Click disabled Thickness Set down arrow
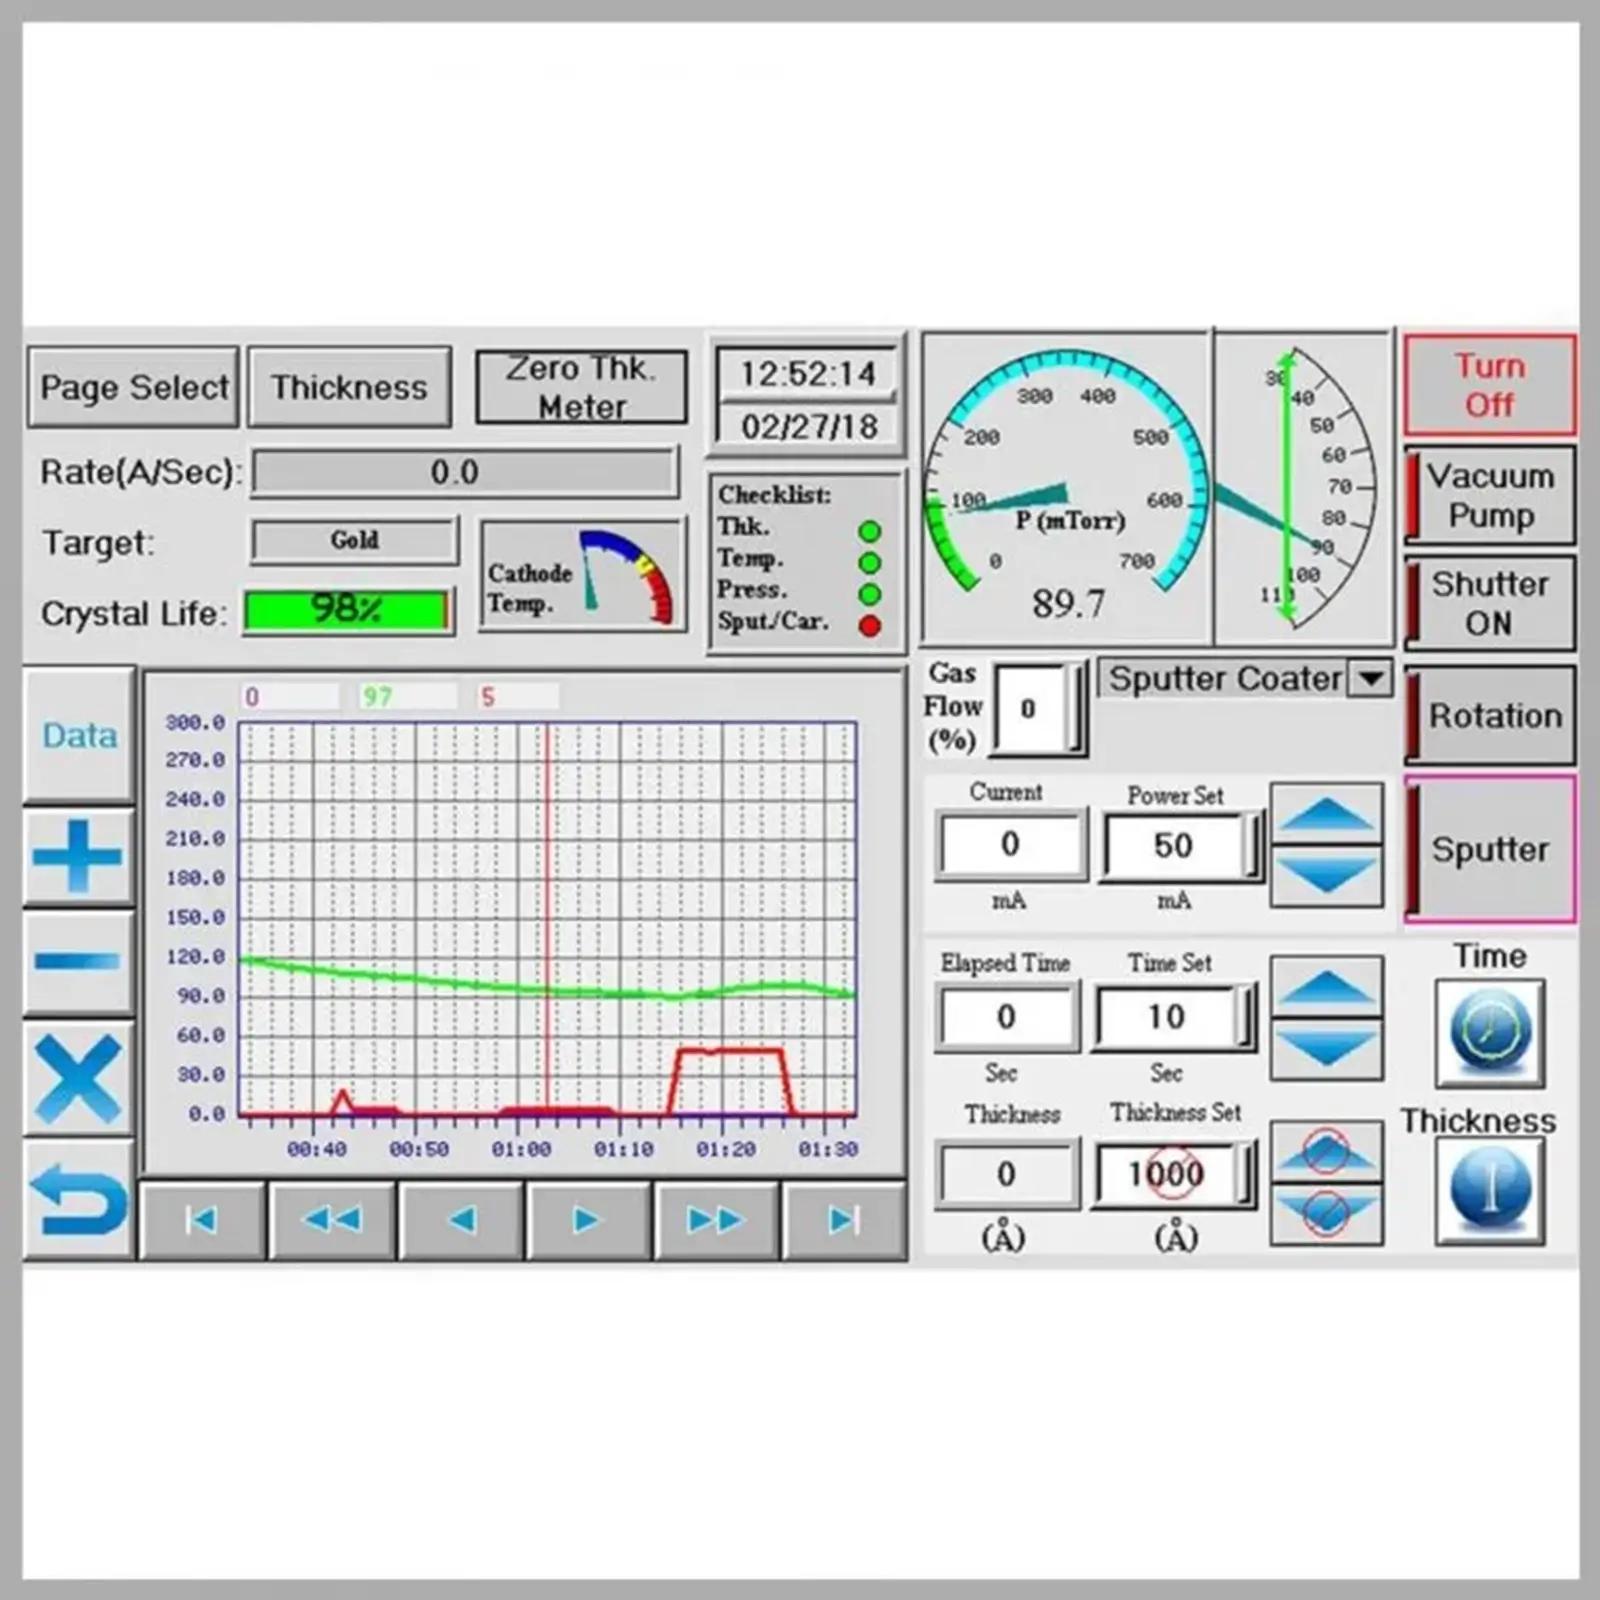 pyautogui.click(x=1327, y=1214)
